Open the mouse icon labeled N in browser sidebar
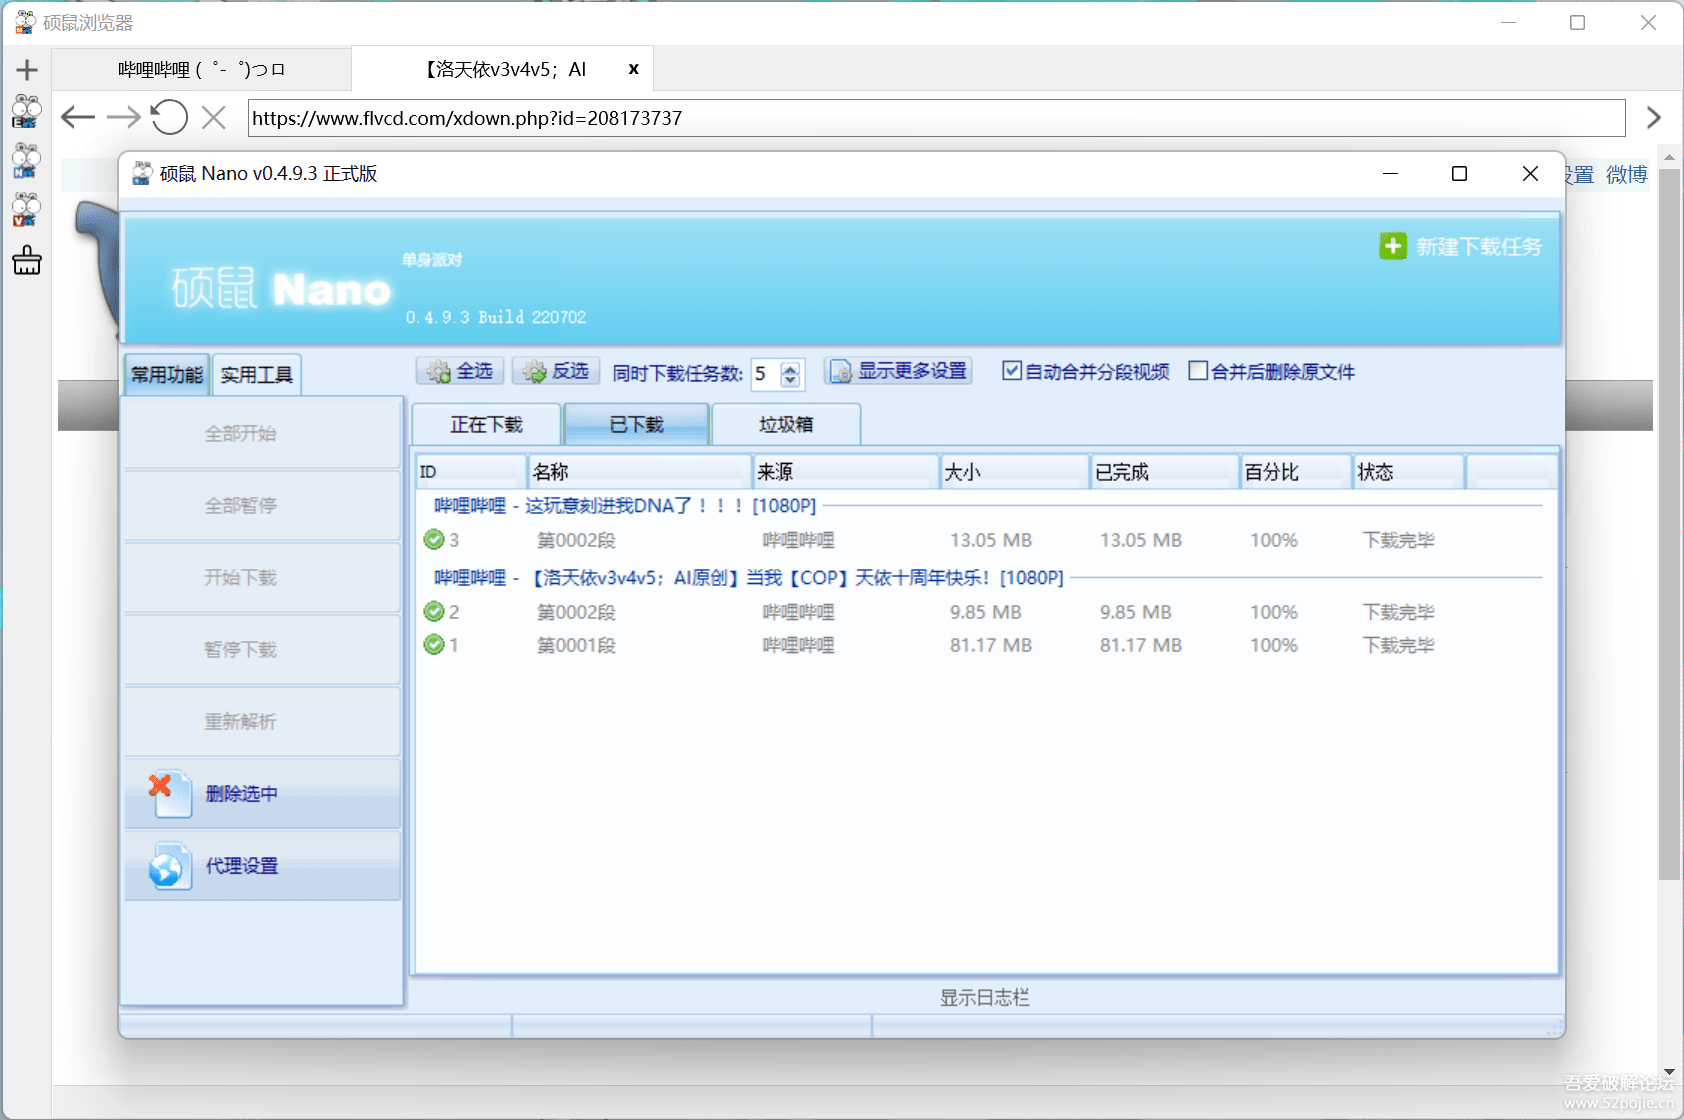Viewport: 1684px width, 1120px height. 26,160
